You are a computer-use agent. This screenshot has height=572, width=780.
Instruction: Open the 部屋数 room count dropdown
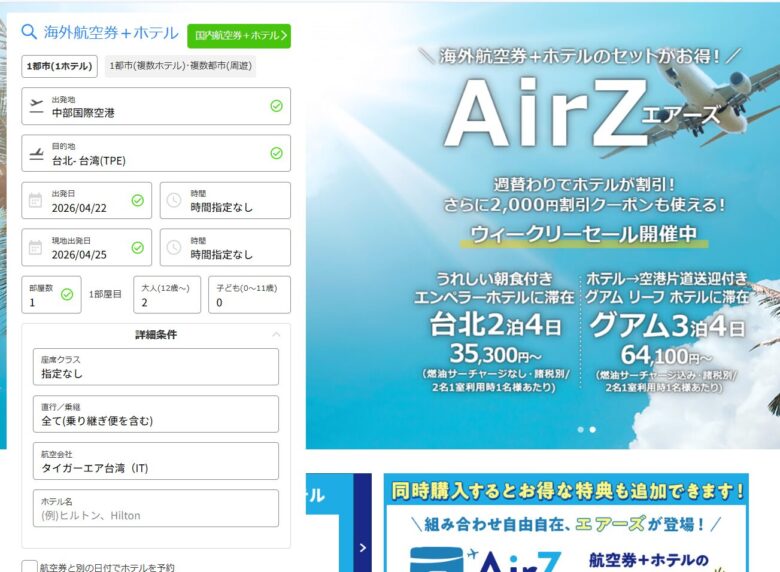[x=51, y=295]
